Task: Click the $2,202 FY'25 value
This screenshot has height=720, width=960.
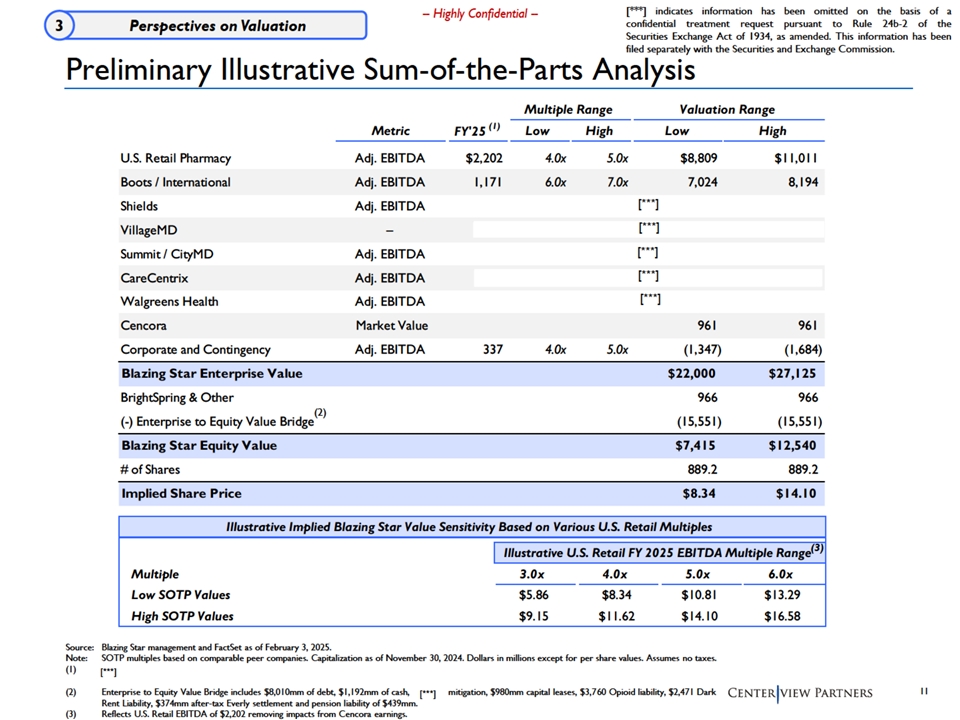Action: (x=484, y=158)
